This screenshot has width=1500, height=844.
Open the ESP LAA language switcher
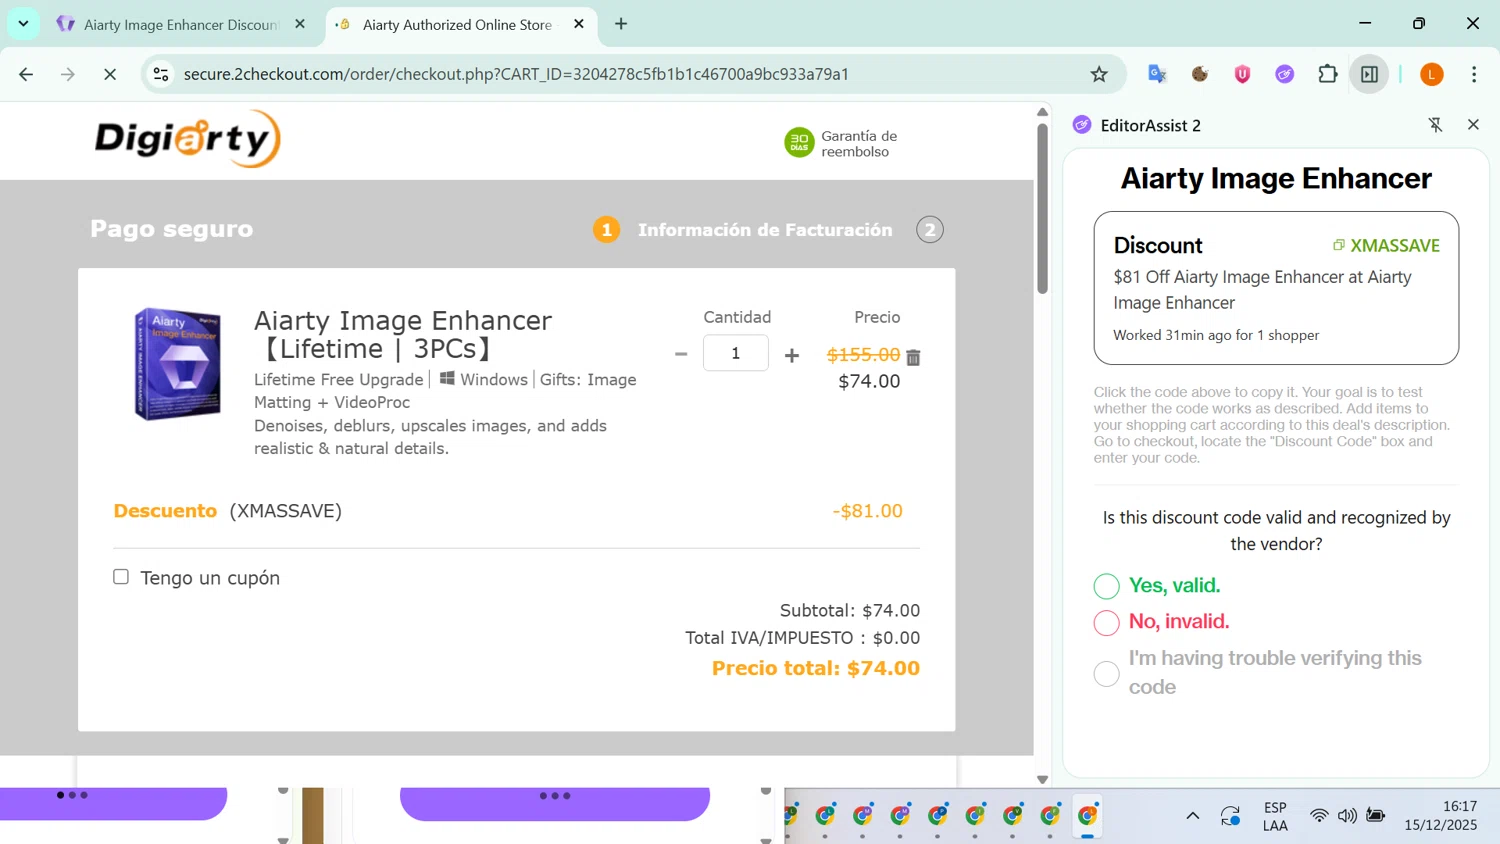tap(1275, 816)
